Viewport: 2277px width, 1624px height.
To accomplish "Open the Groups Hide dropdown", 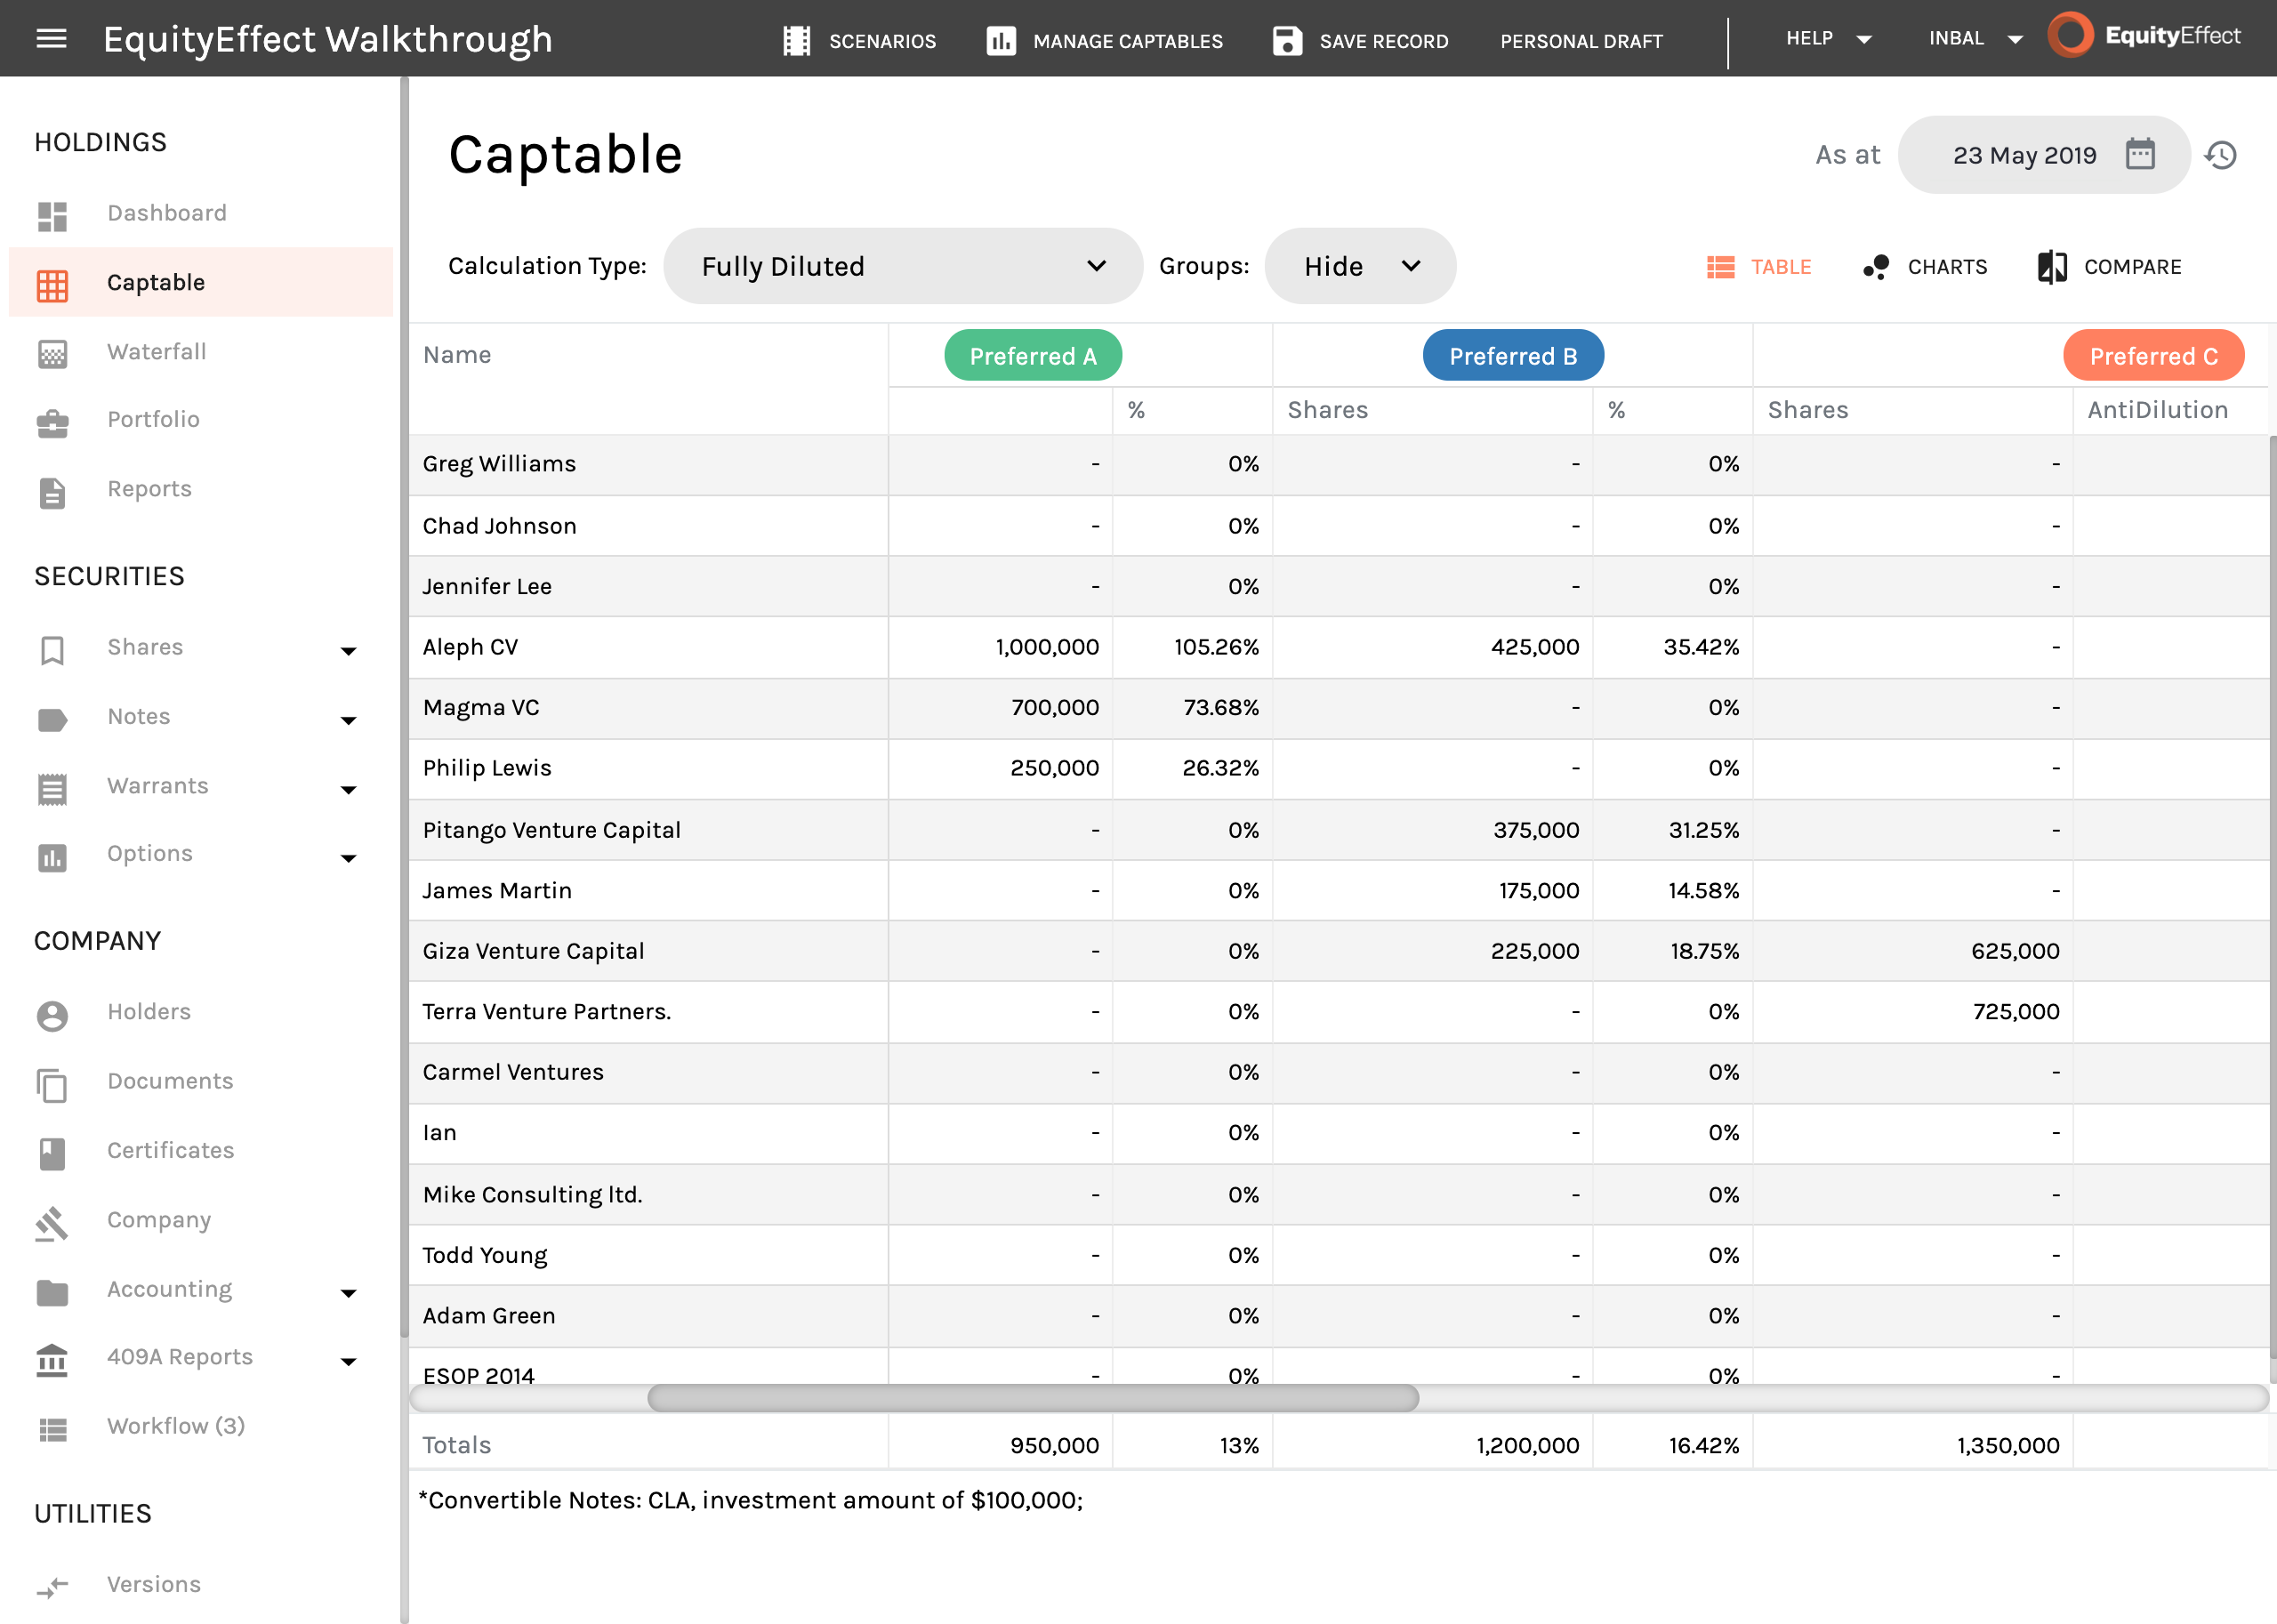I will click(x=1360, y=266).
